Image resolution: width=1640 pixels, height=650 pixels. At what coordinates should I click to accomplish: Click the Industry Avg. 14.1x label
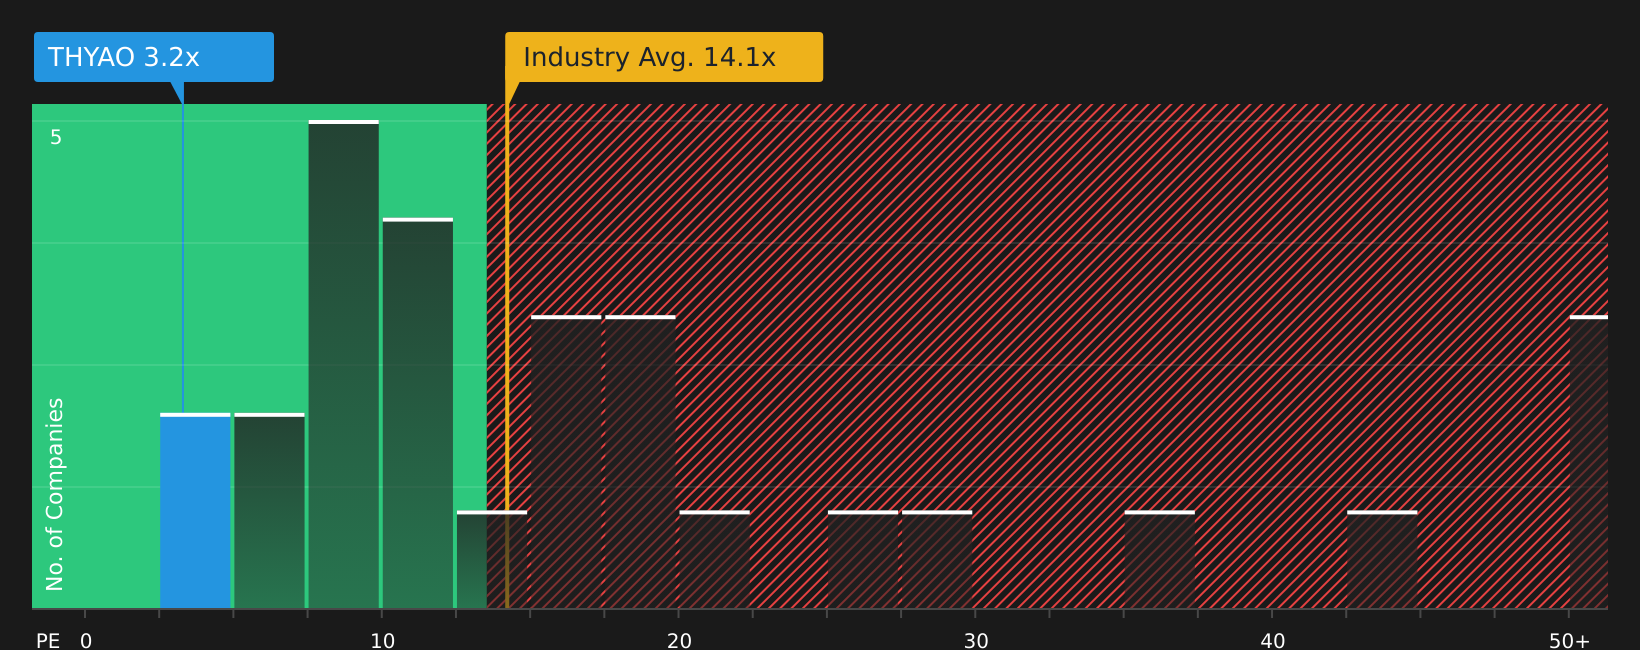point(664,57)
